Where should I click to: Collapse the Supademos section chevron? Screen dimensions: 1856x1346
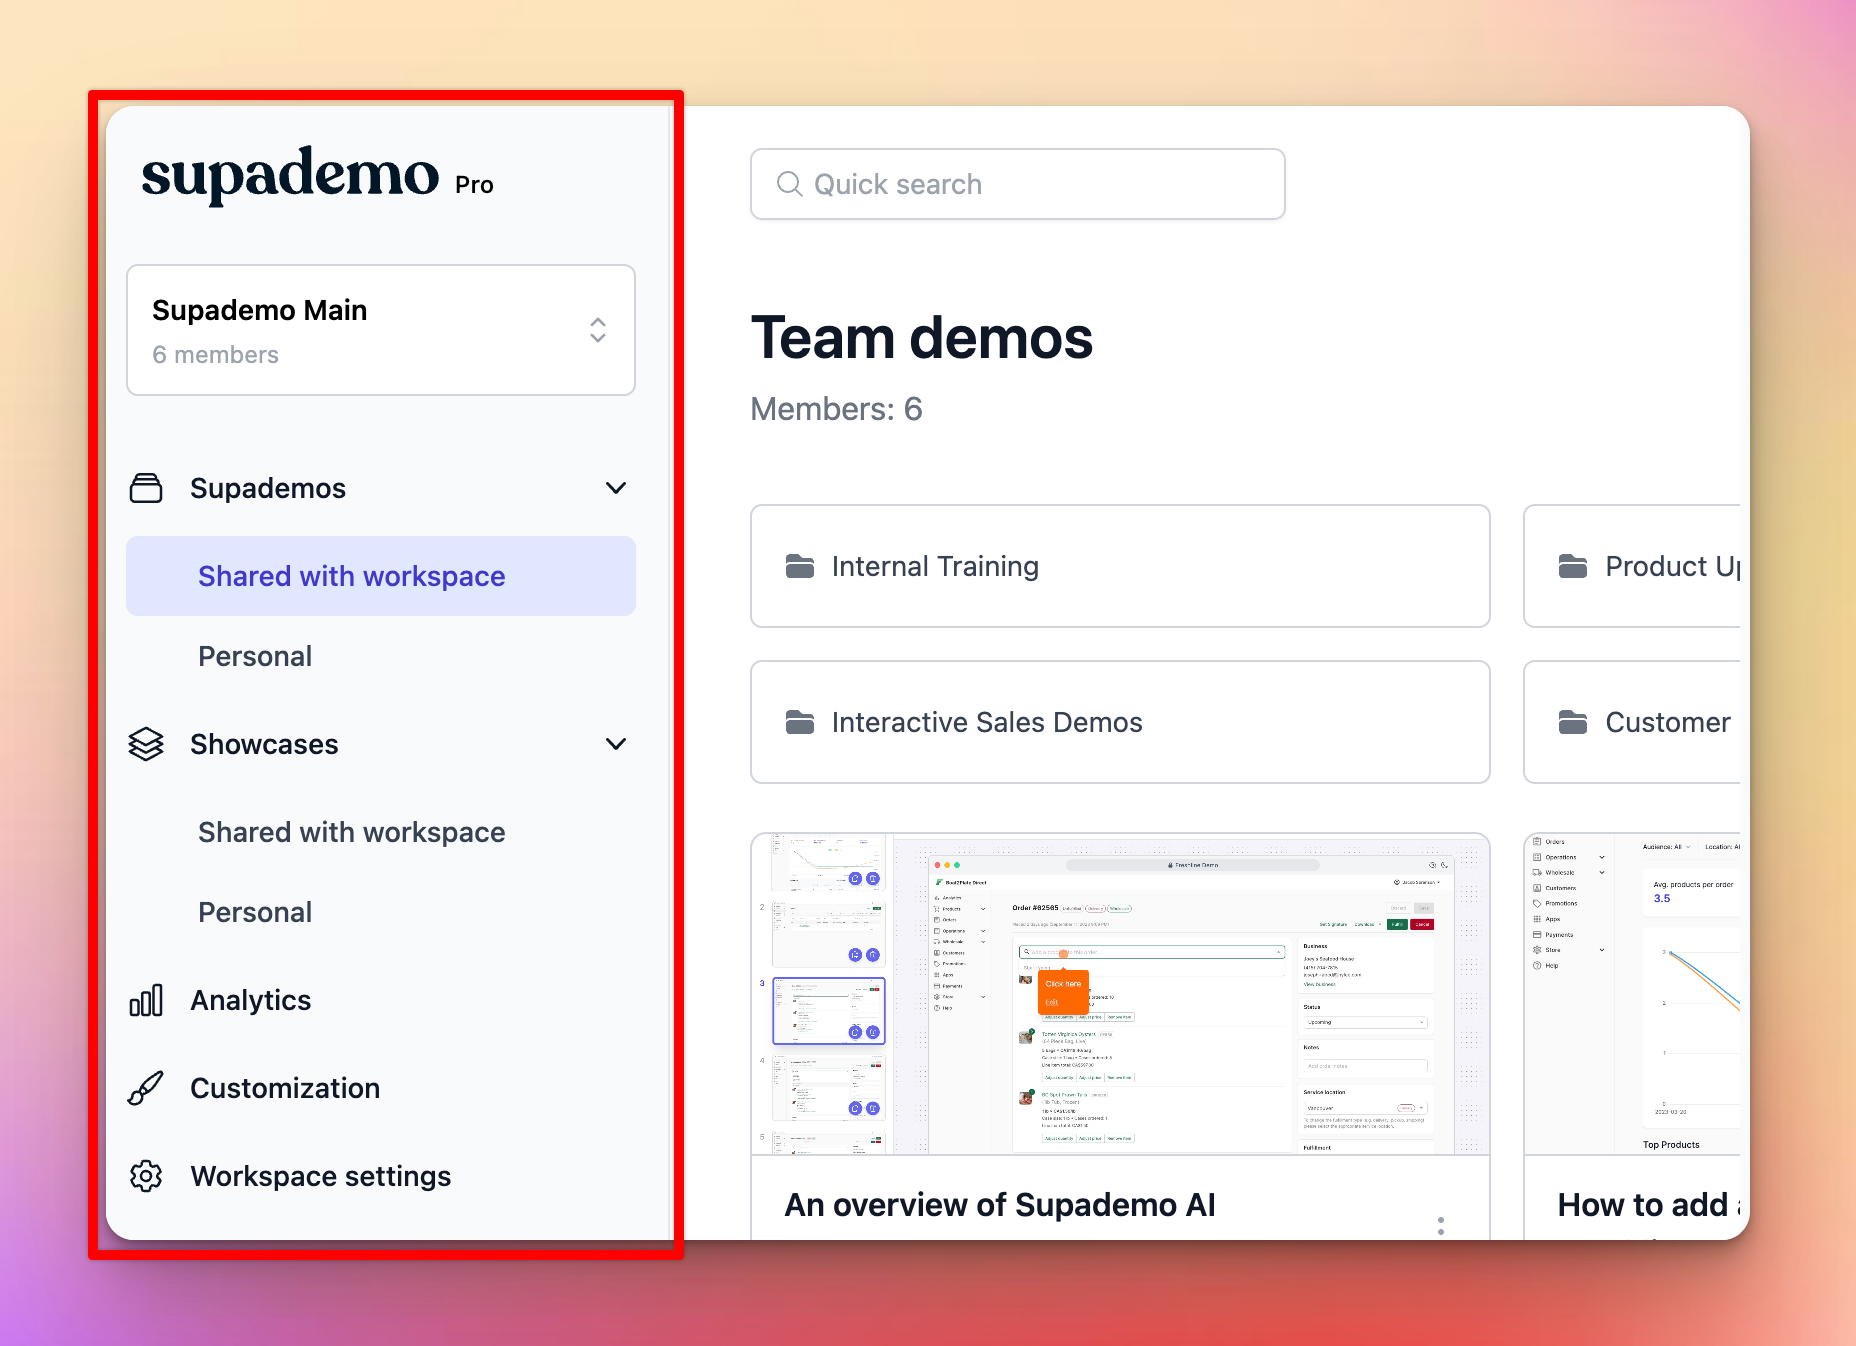click(616, 488)
